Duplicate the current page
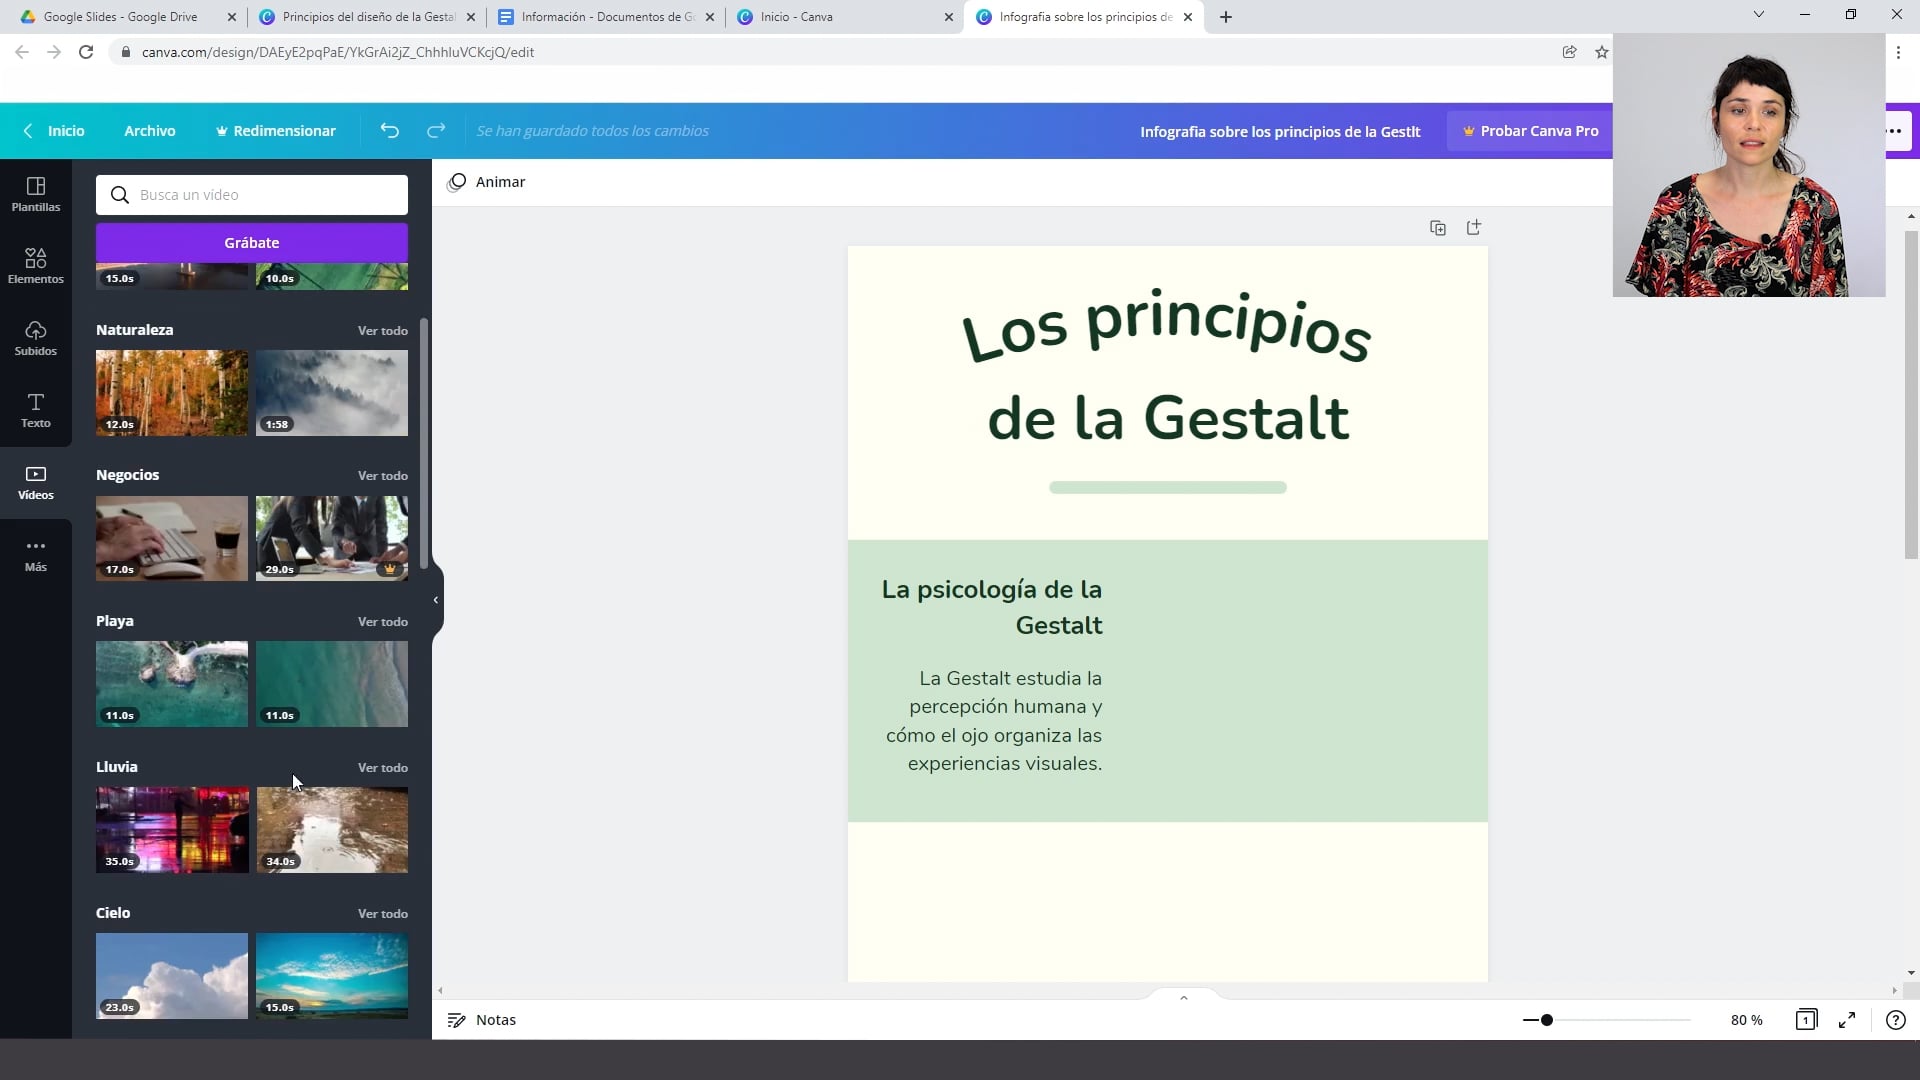Viewport: 1920px width, 1080px height. coord(1437,227)
